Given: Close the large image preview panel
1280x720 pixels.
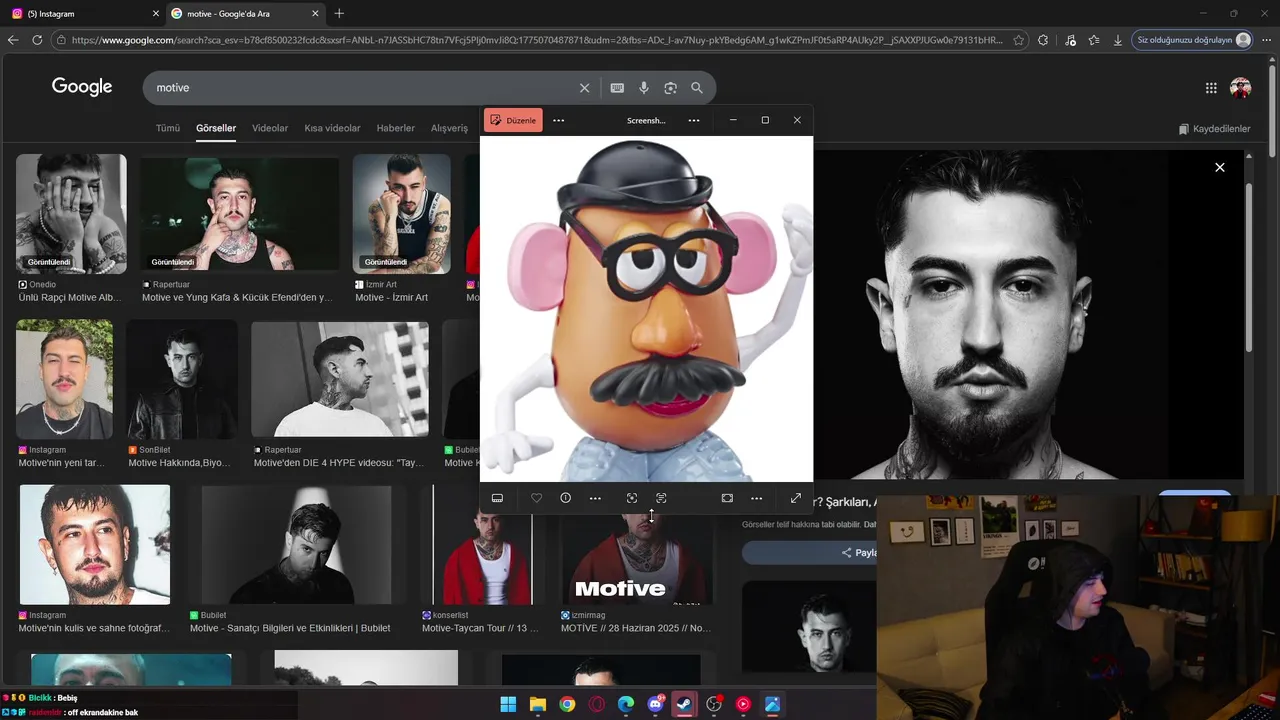Looking at the screenshot, I should pos(1220,167).
